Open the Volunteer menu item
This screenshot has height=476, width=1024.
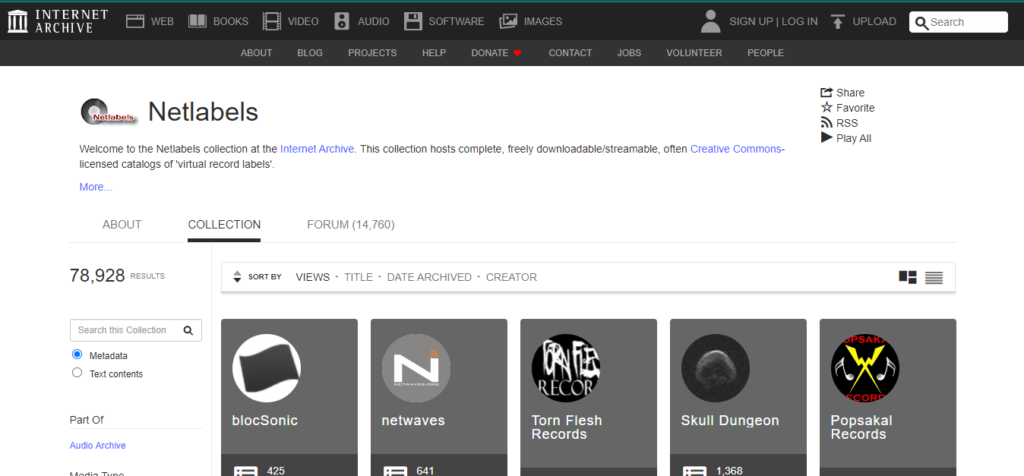(694, 53)
